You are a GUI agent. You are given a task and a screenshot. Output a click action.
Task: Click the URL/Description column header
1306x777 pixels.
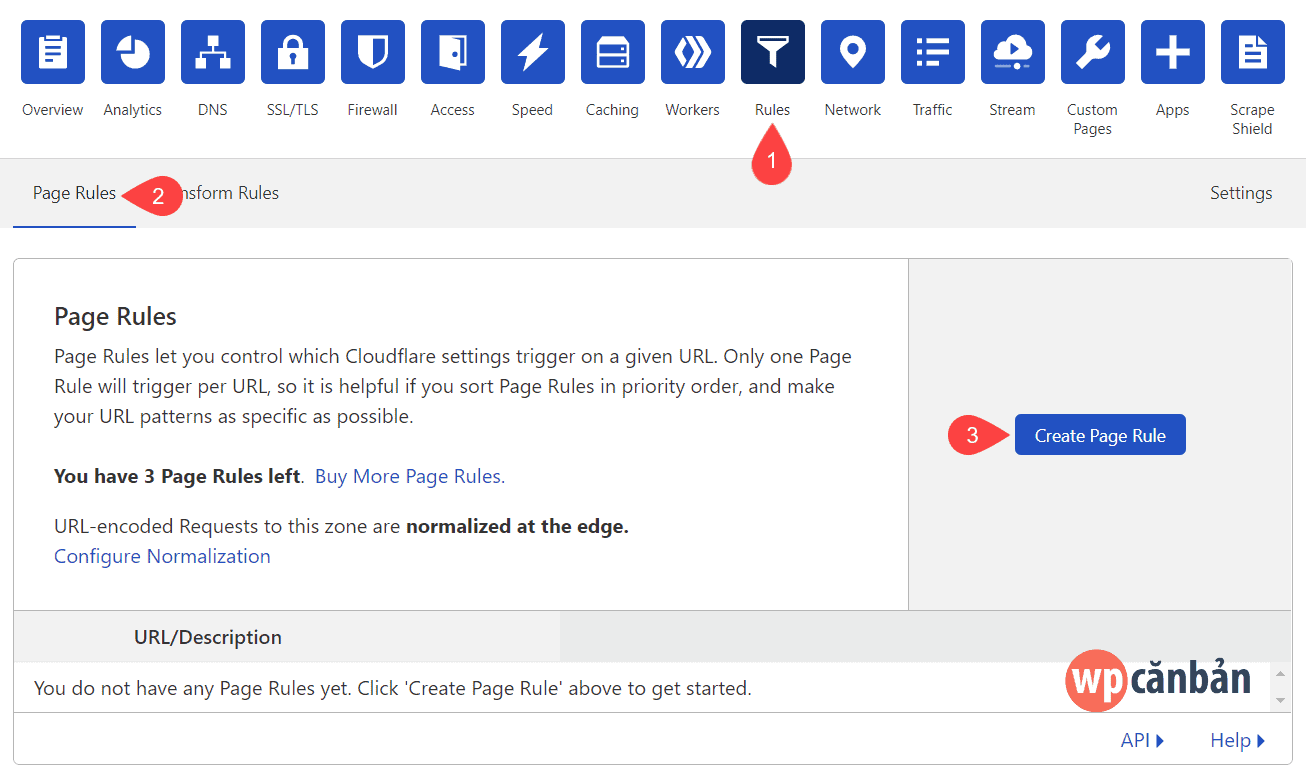208,637
